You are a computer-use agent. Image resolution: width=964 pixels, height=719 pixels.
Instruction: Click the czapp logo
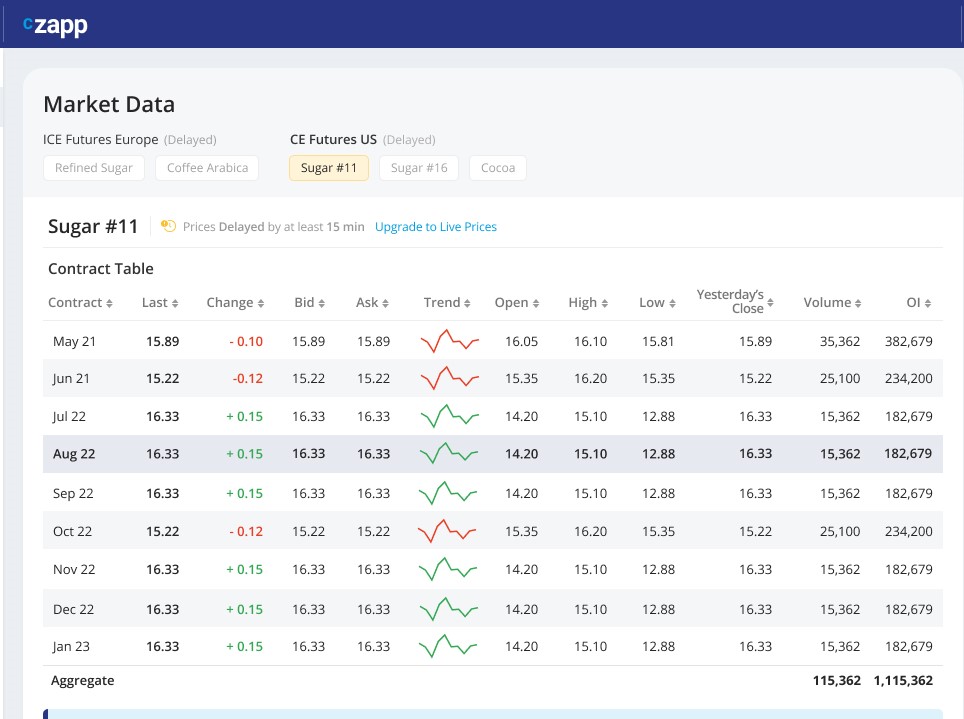click(55, 25)
